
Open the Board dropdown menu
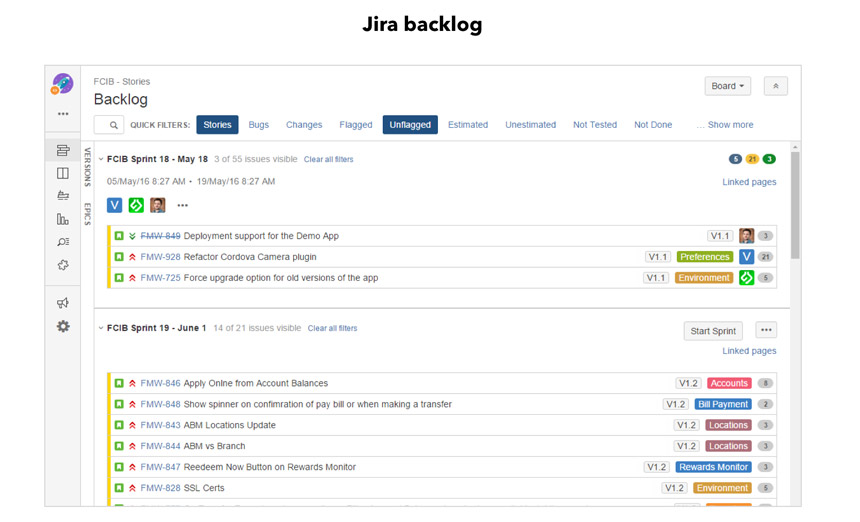727,86
